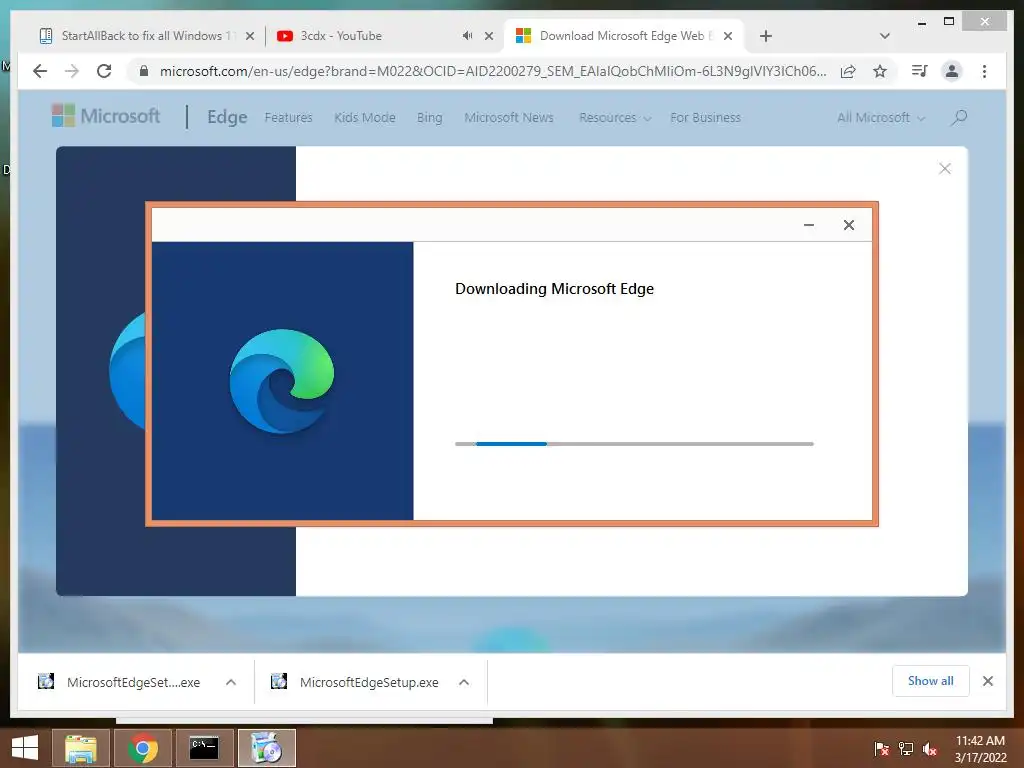Open a new tab with the plus button
Viewport: 1024px width, 768px height.
766,37
